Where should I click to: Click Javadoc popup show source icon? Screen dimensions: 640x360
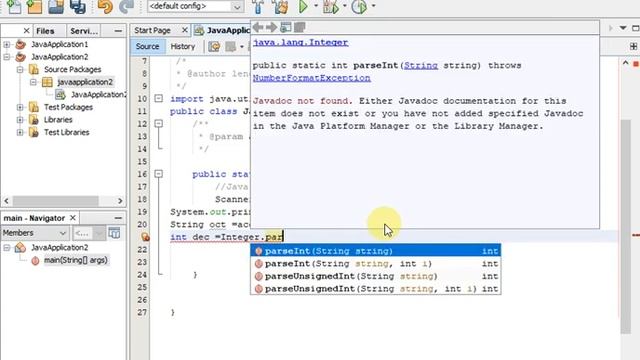tap(300, 27)
